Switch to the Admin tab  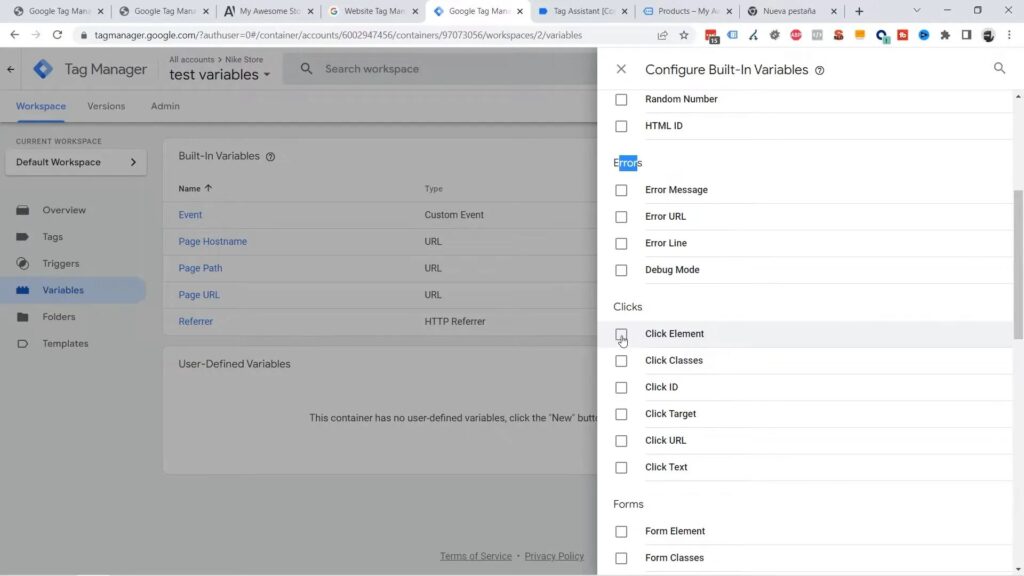(165, 106)
